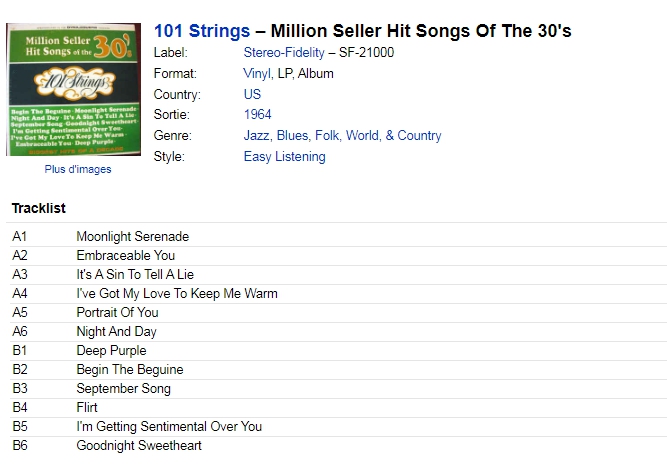Screen dimensions: 667x465
Task: Open the Plus d'images link
Action: [x=78, y=169]
